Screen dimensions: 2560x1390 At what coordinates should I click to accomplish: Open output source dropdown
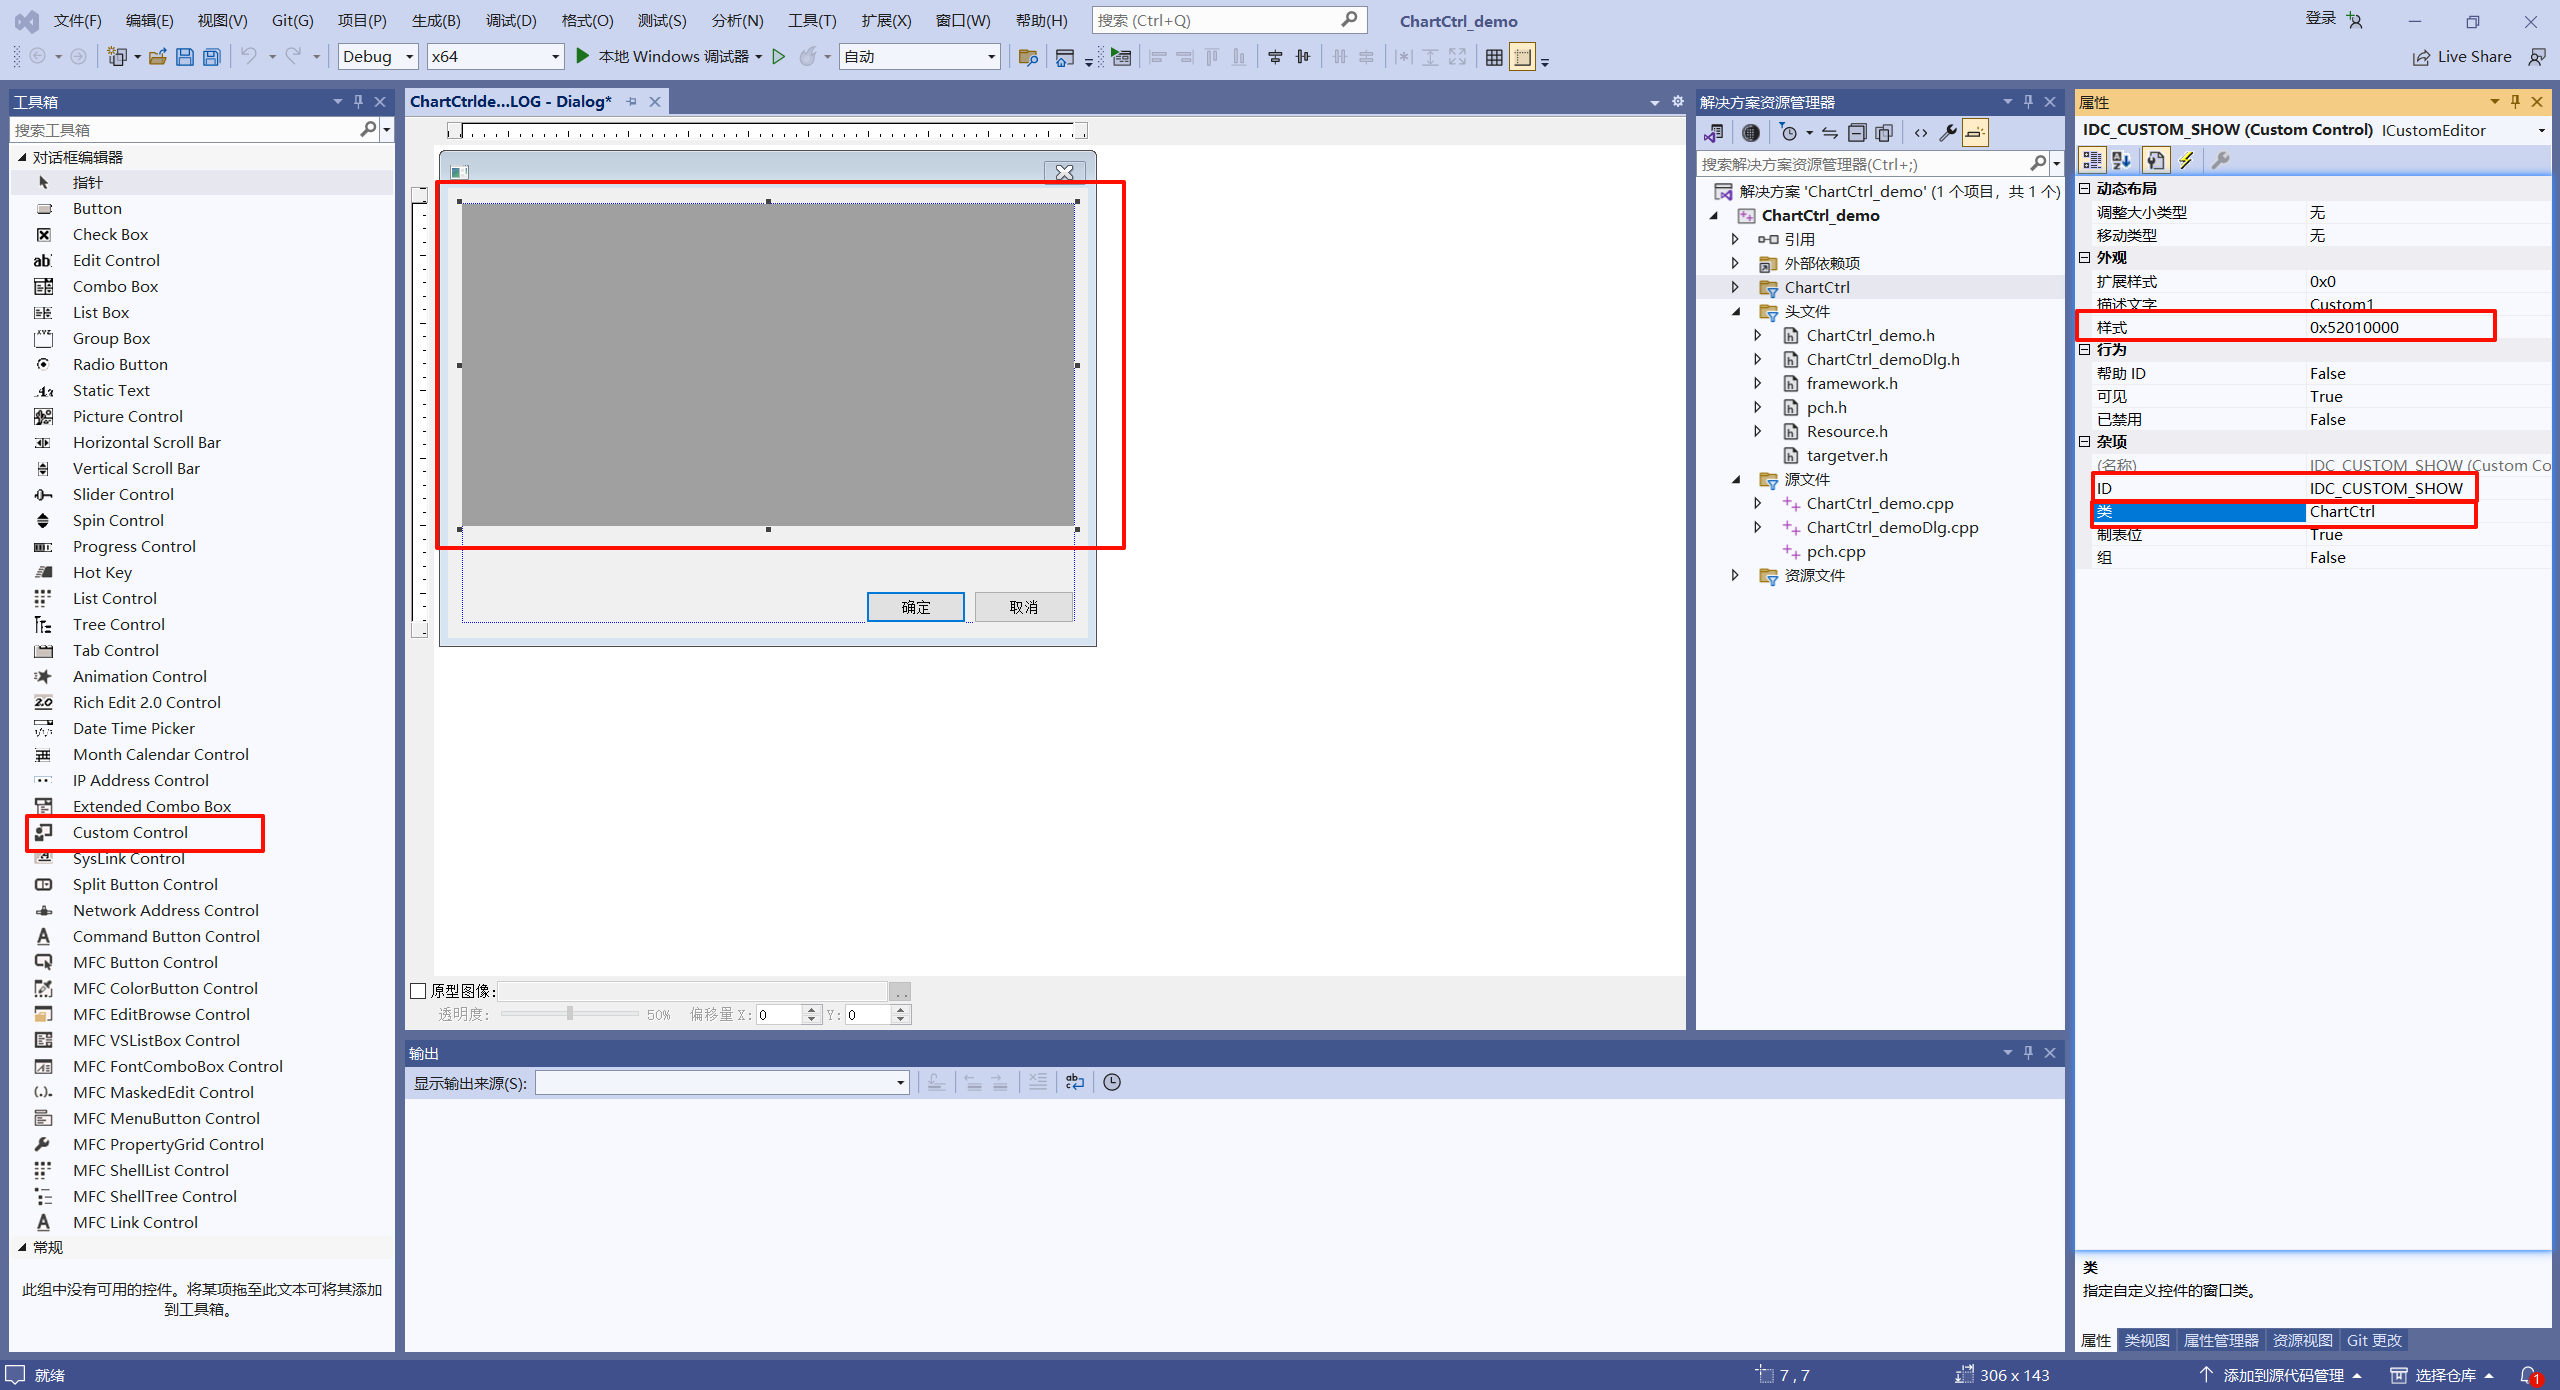tap(900, 1082)
